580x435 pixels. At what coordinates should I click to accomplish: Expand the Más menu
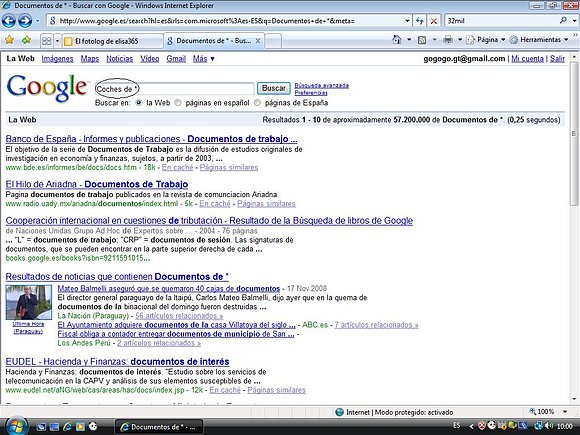pyautogui.click(x=203, y=59)
